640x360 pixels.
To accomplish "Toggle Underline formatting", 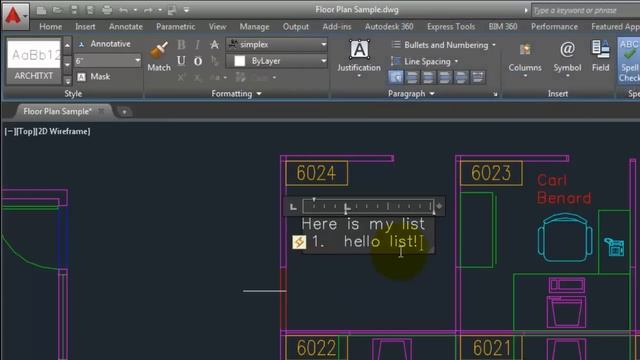I will (181, 61).
